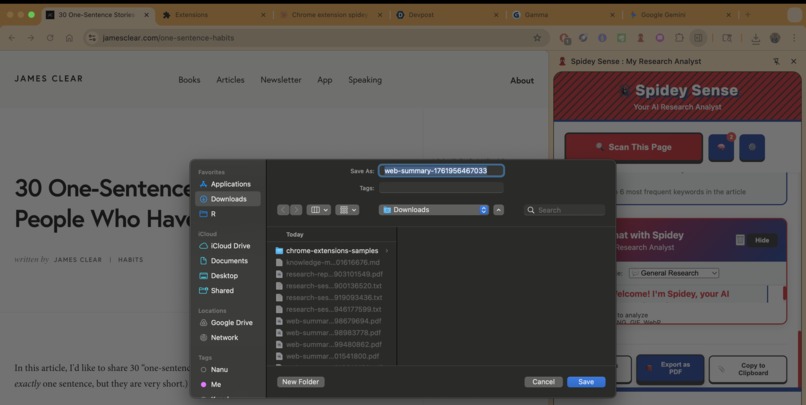
Task: Open Desktop in sidebar
Action: [228, 275]
